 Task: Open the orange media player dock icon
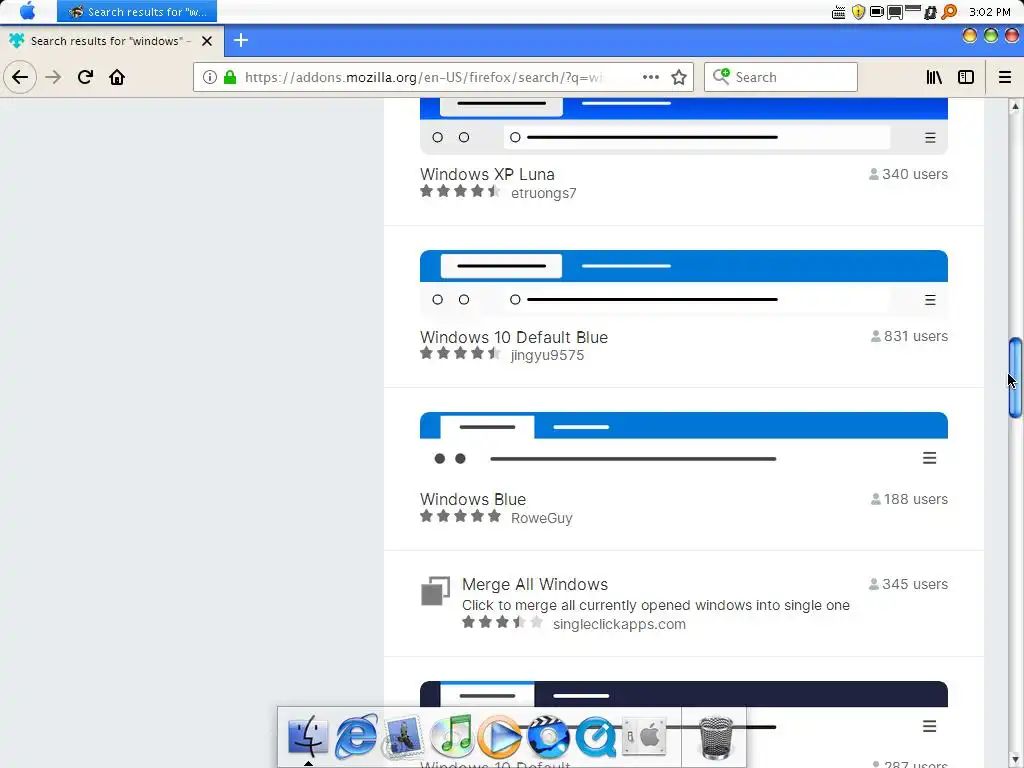click(500, 737)
